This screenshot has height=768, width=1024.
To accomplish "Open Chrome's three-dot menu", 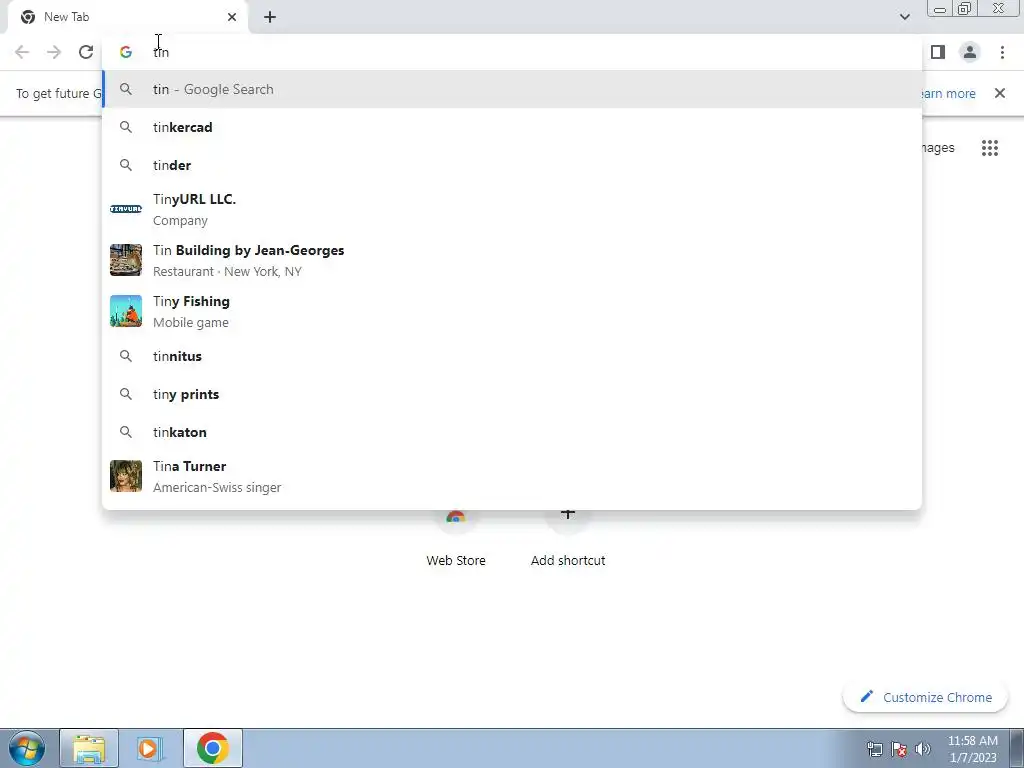I will [x=1002, y=52].
